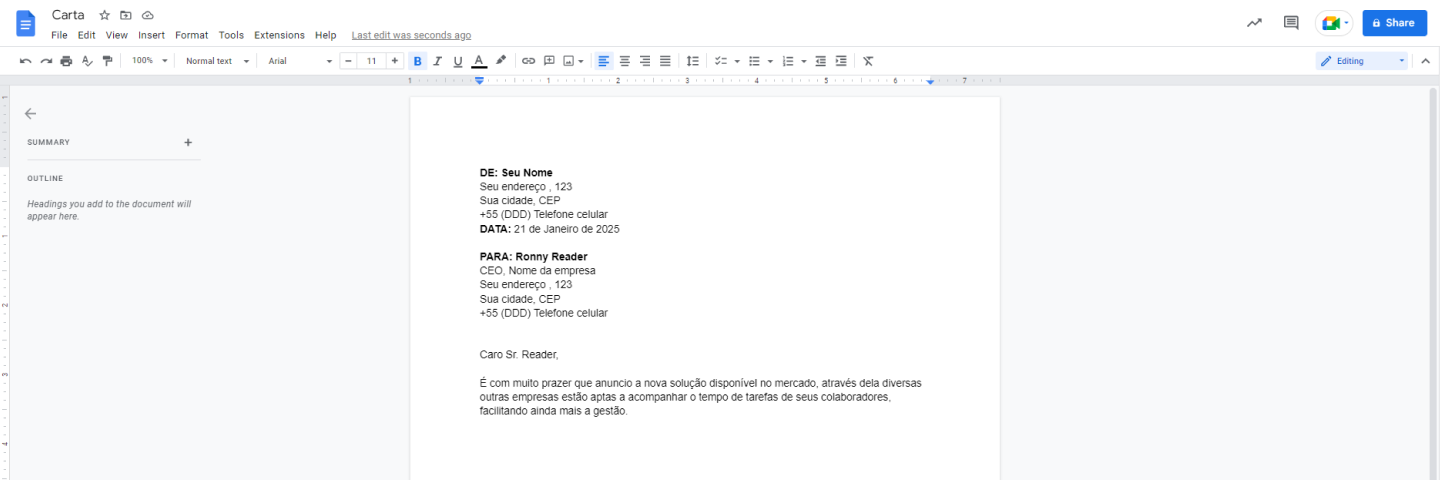Open 'Last edit was seconds ago' link
Image resolution: width=1440 pixels, height=480 pixels.
(411, 35)
